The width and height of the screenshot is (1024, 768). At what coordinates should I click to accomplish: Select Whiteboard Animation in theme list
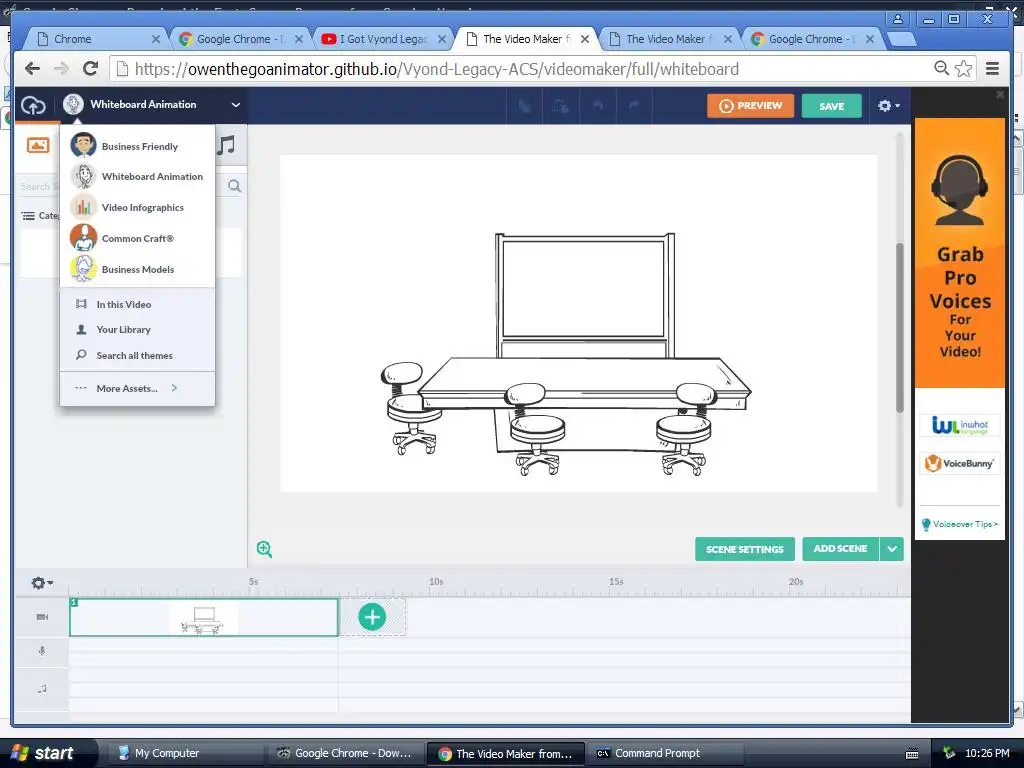(137, 176)
